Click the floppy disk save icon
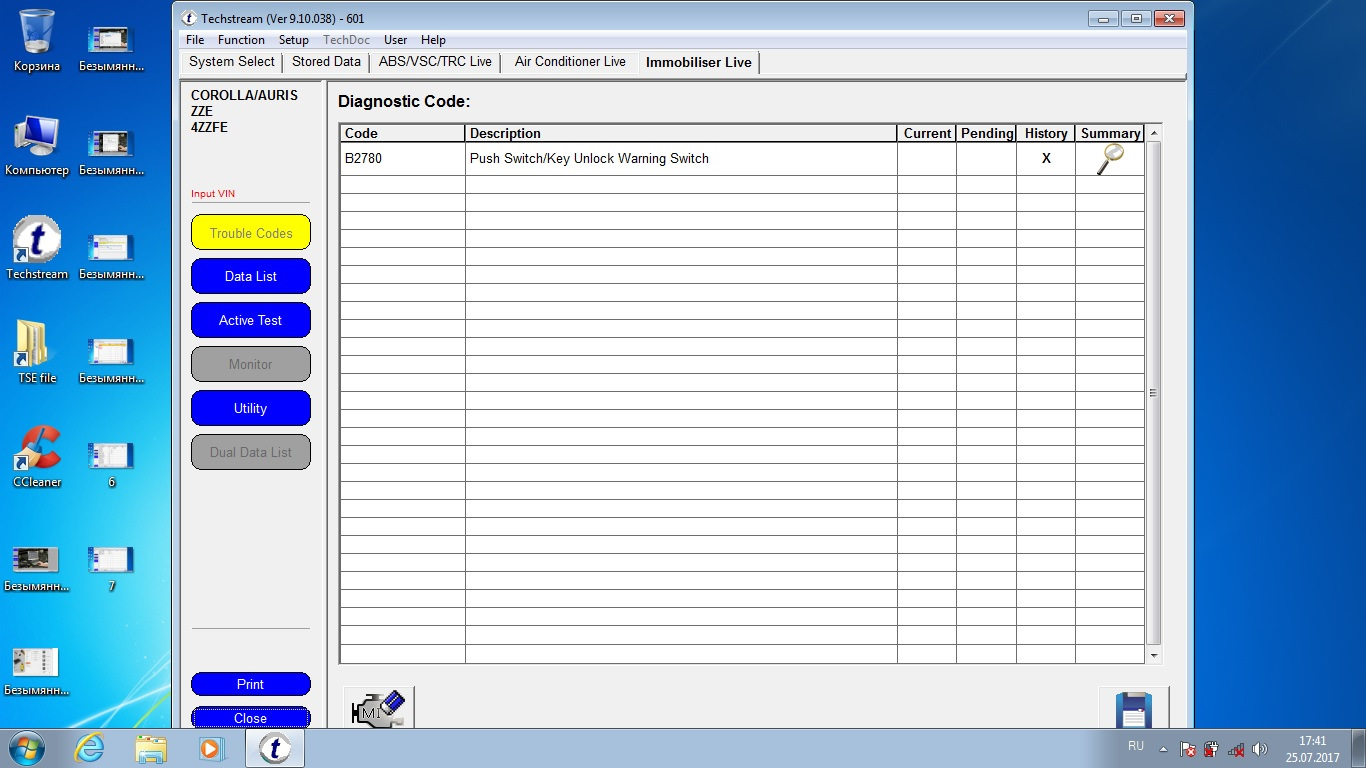Screen dimensions: 1366x768 coord(1134,708)
